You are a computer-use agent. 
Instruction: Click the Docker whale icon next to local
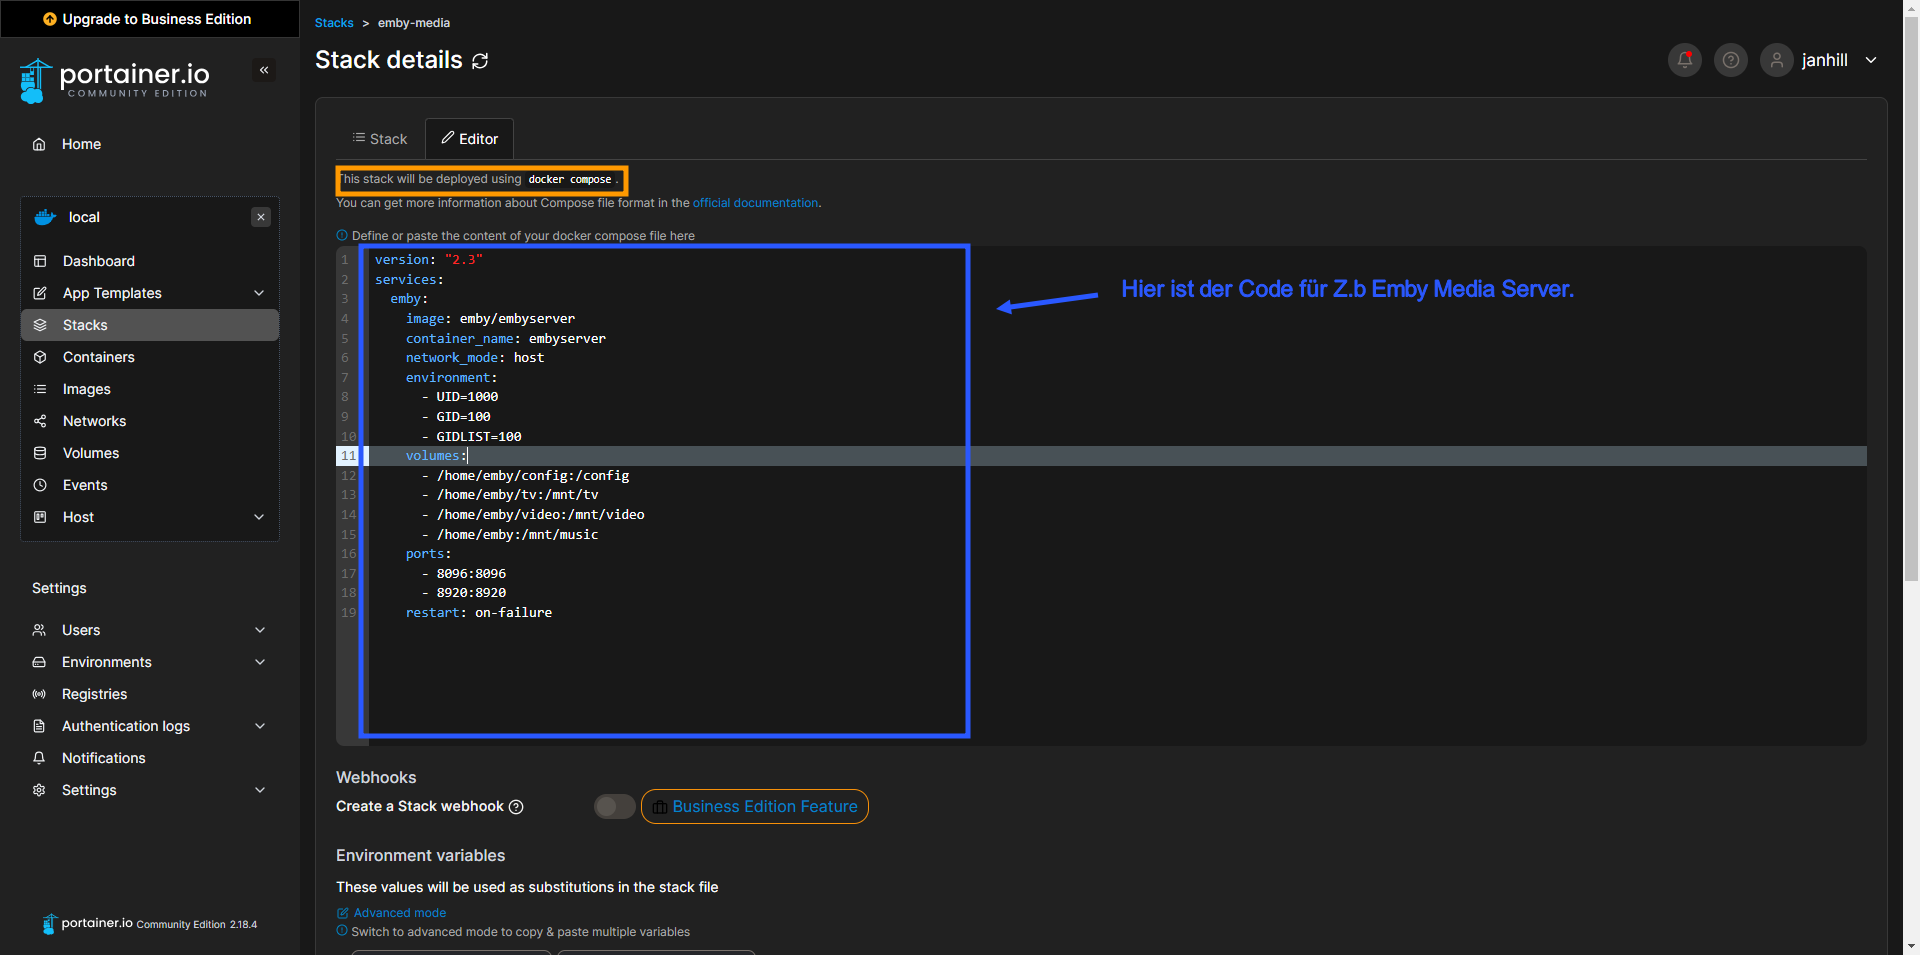click(45, 217)
